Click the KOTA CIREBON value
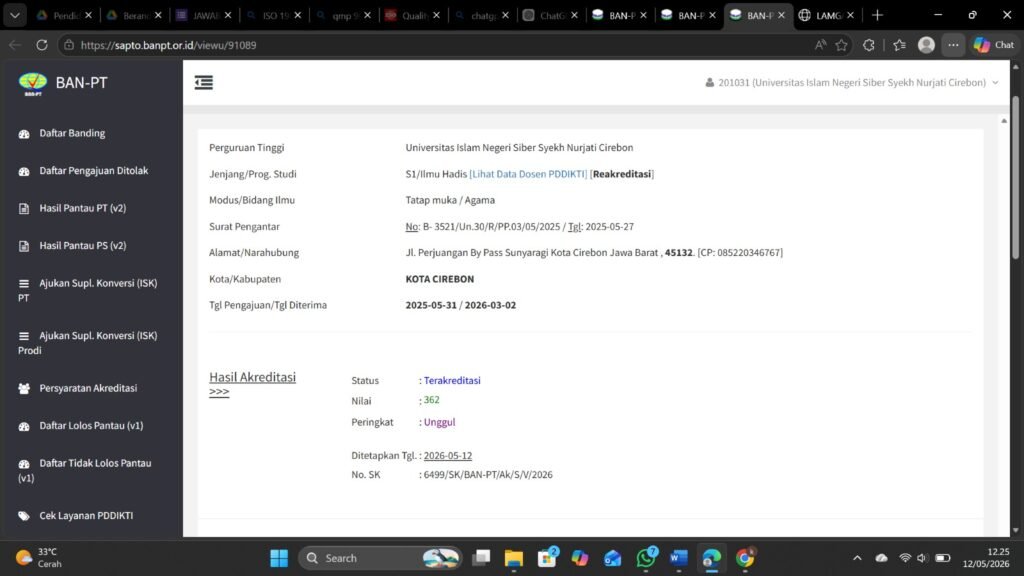The height and width of the screenshot is (576, 1024). [440, 279]
